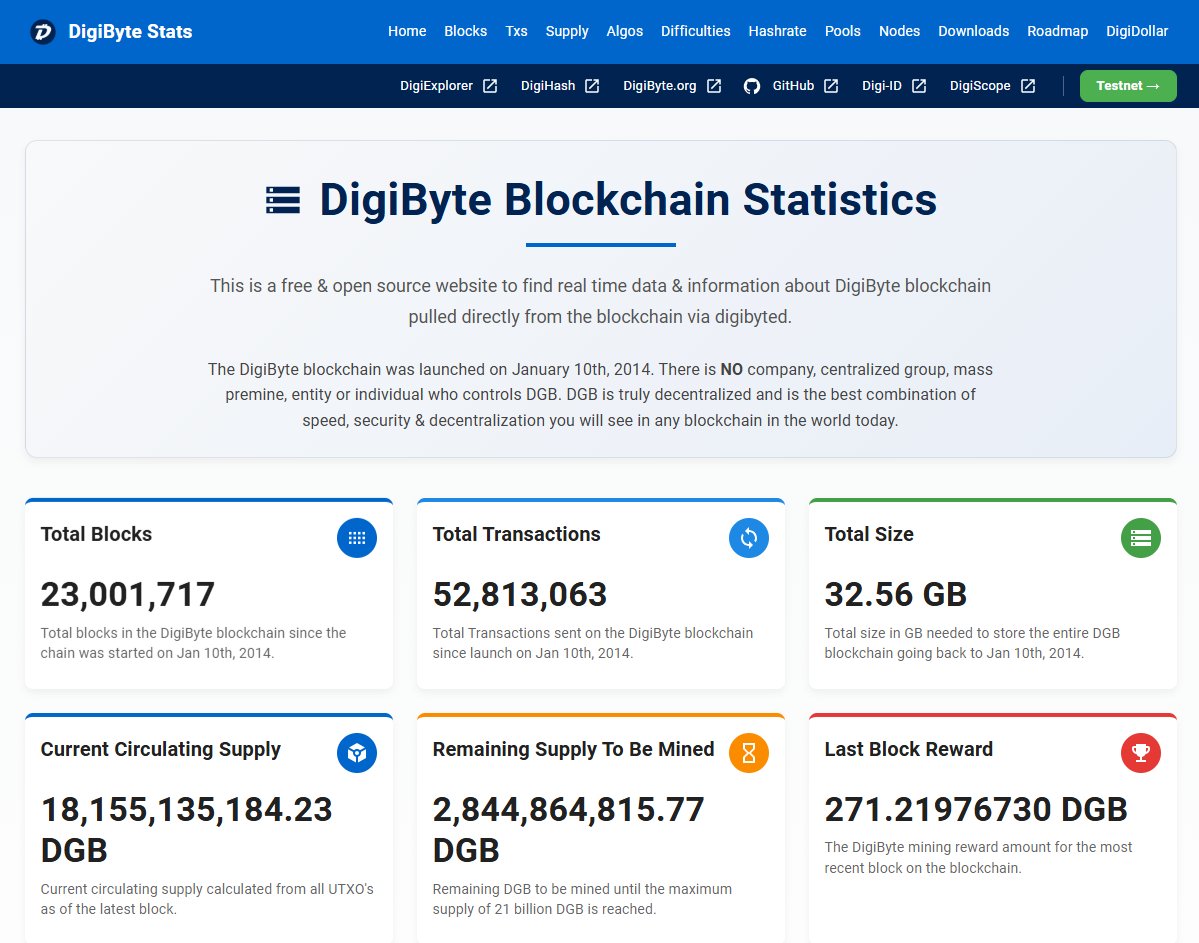The height and width of the screenshot is (943, 1199).
Task: Select the Remaining Supply To Be Mined title
Action: click(x=574, y=749)
